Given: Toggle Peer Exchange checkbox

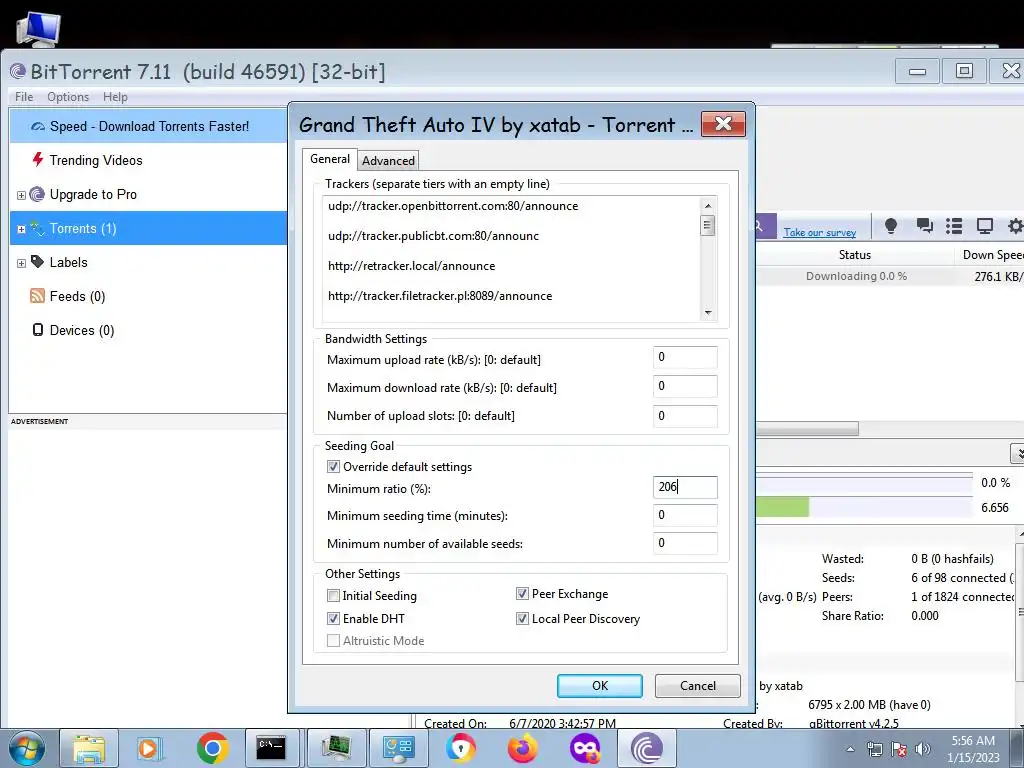Looking at the screenshot, I should [522, 594].
